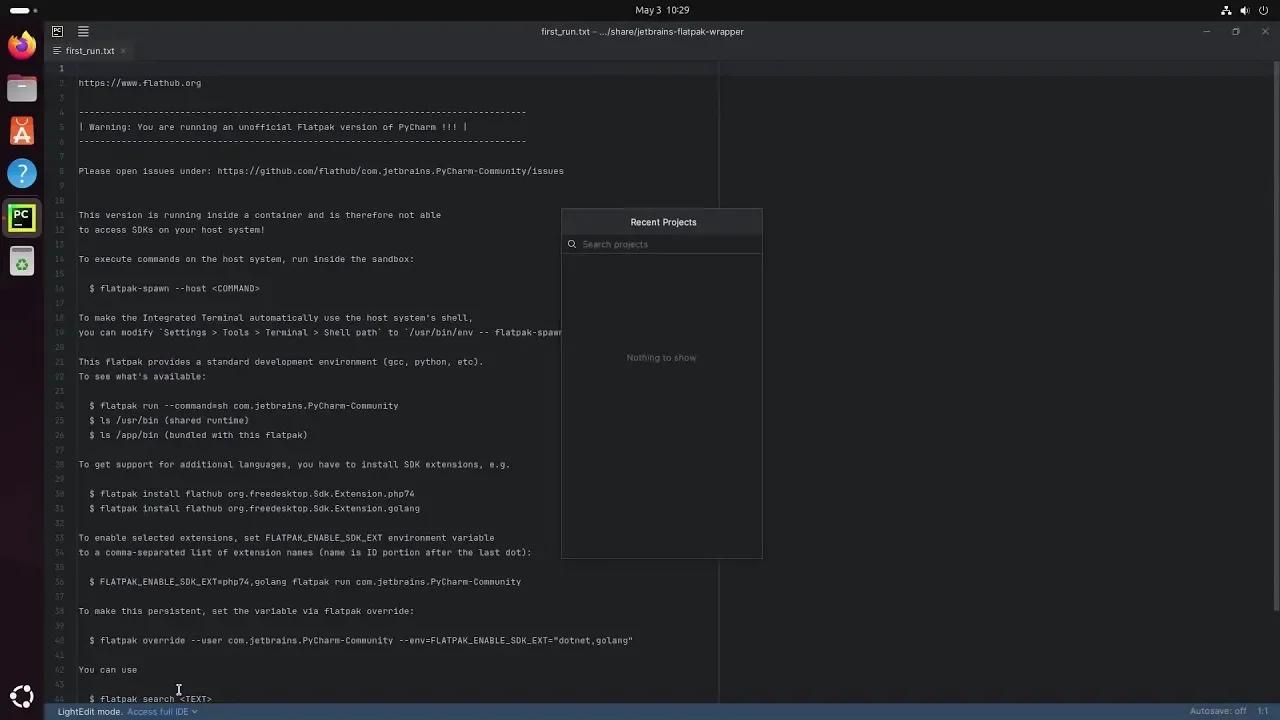Open the power menu in the system tray
1280x720 pixels.
pyautogui.click(x=1262, y=10)
